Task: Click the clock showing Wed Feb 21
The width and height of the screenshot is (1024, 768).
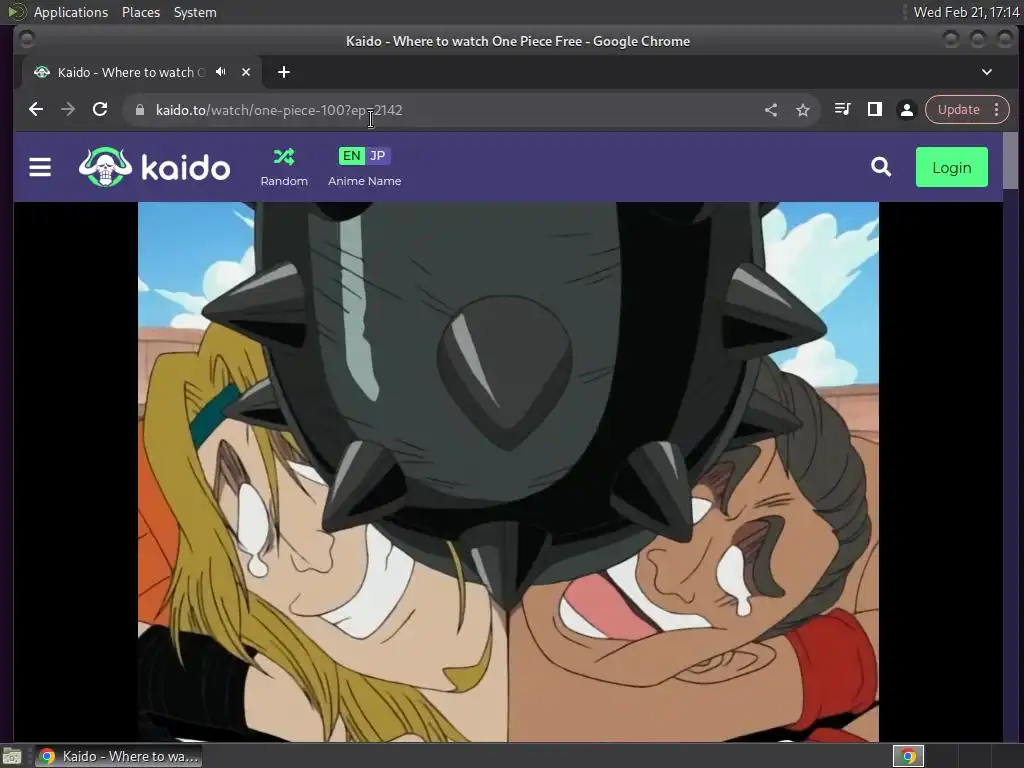Action: pyautogui.click(x=966, y=12)
